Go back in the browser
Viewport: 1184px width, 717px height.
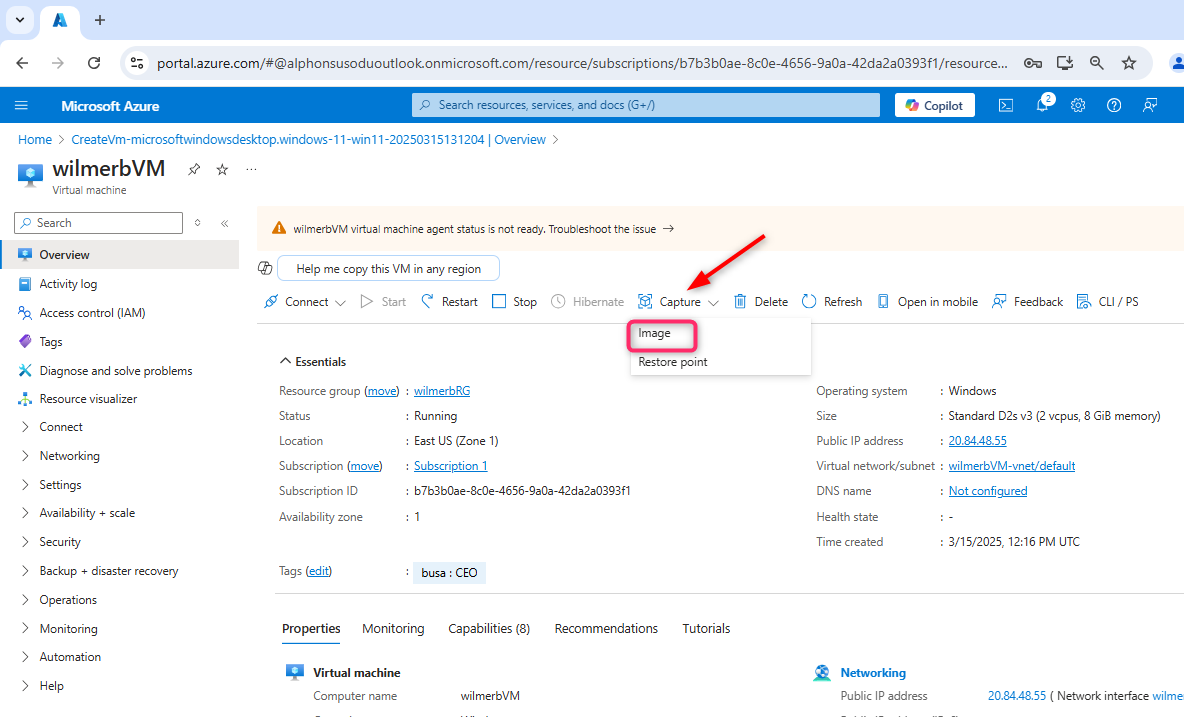[x=22, y=63]
